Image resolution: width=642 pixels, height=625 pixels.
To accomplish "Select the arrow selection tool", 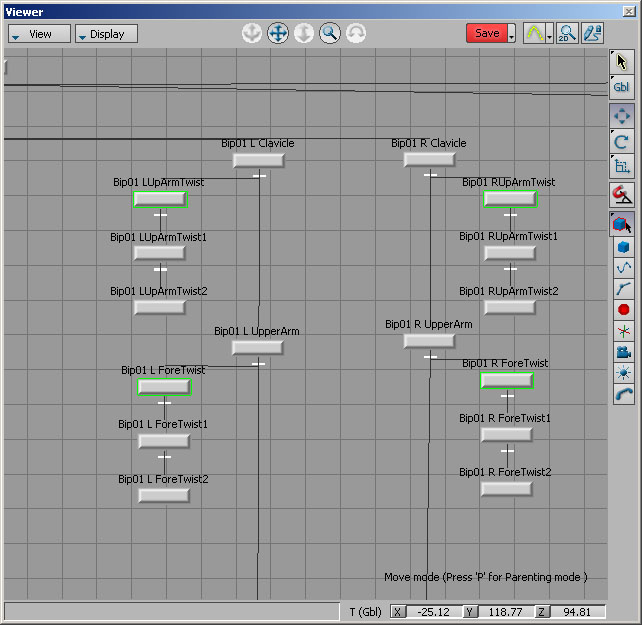I will pyautogui.click(x=622, y=62).
